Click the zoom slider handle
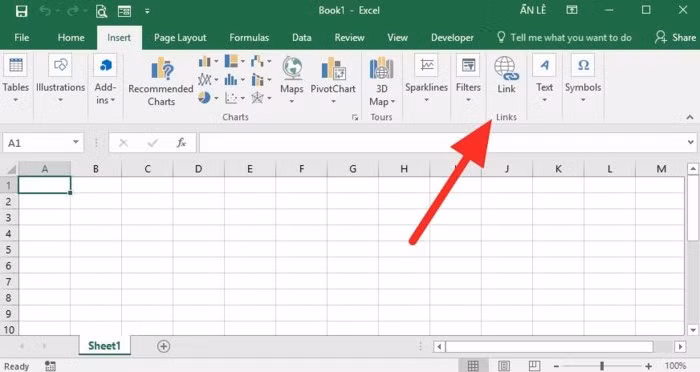Screen dimensions: 700x372 point(602,366)
